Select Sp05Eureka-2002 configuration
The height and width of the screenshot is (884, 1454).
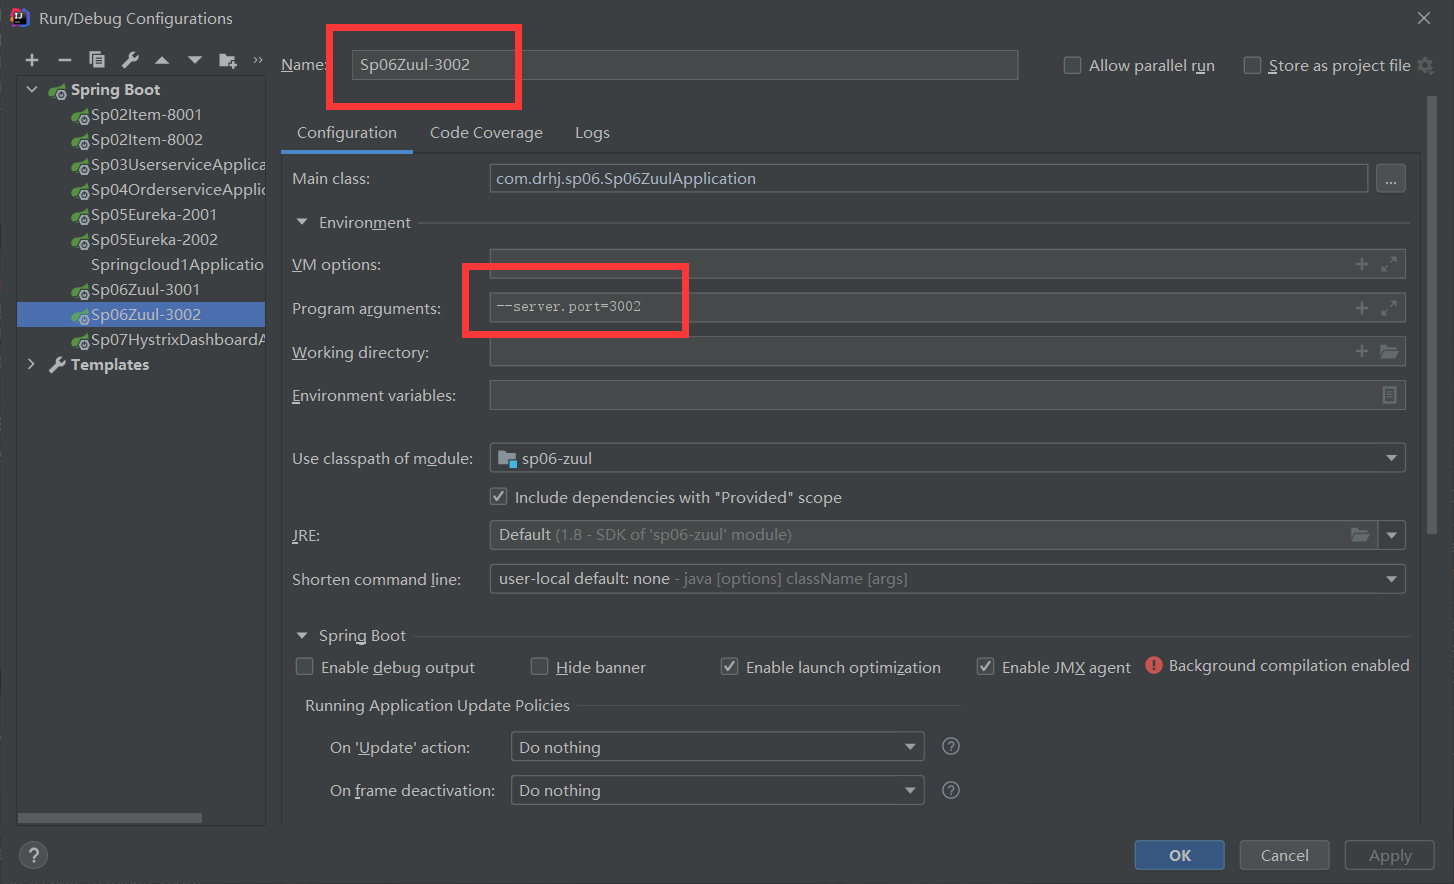click(153, 239)
